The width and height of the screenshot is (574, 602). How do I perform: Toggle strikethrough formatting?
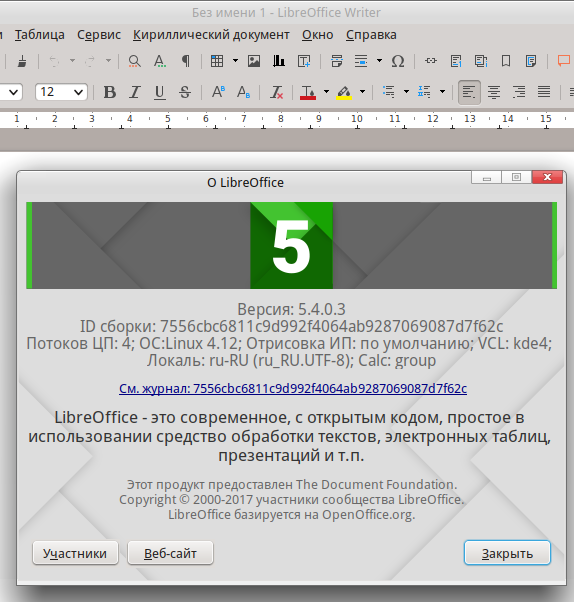point(185,92)
